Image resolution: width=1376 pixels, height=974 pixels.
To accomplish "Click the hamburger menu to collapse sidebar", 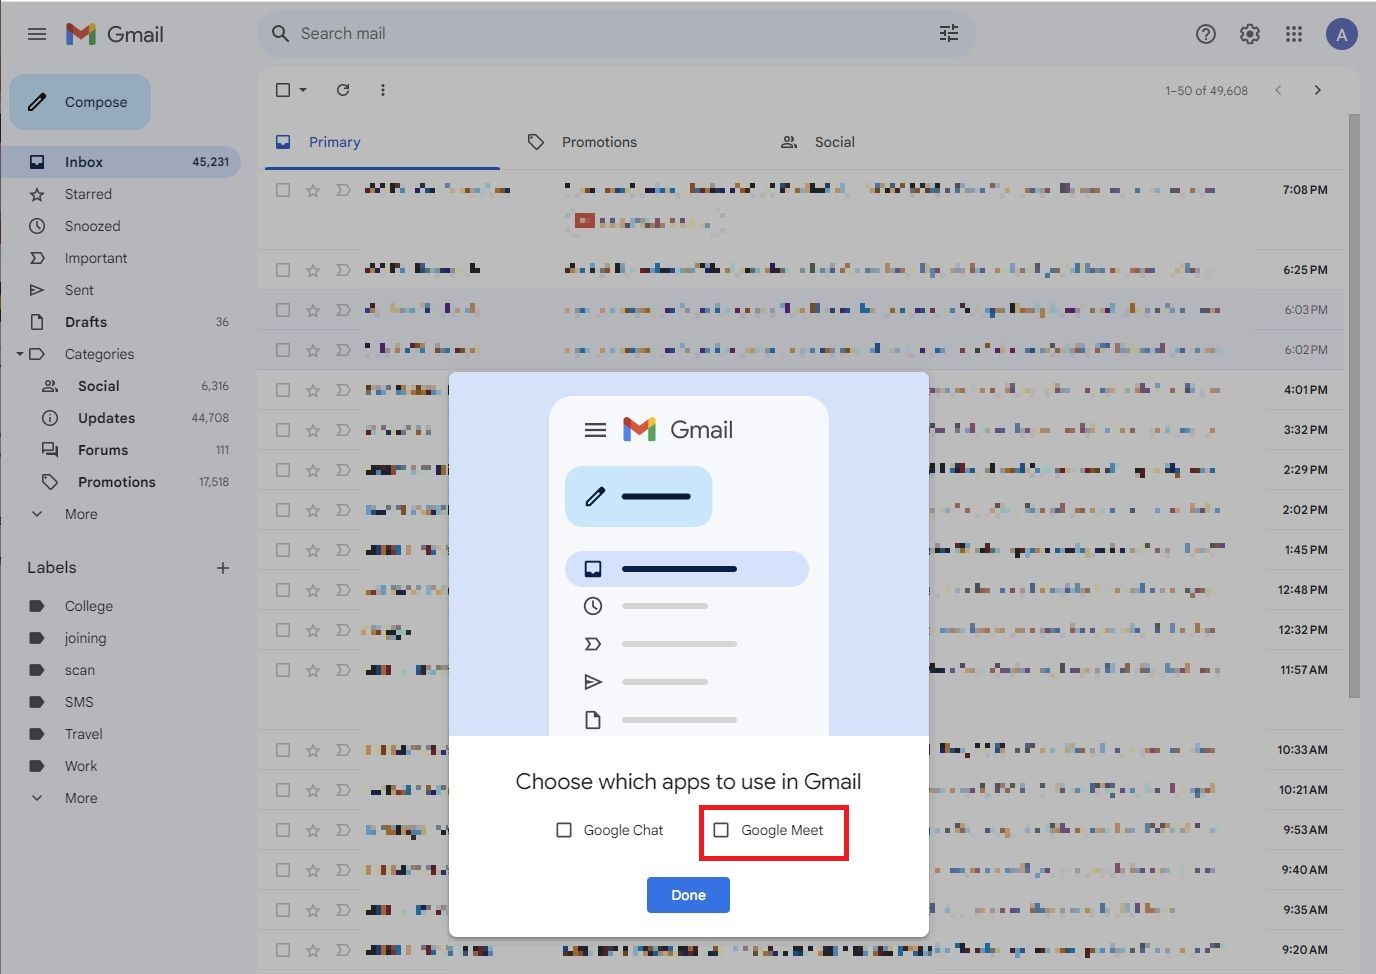I will tap(37, 33).
